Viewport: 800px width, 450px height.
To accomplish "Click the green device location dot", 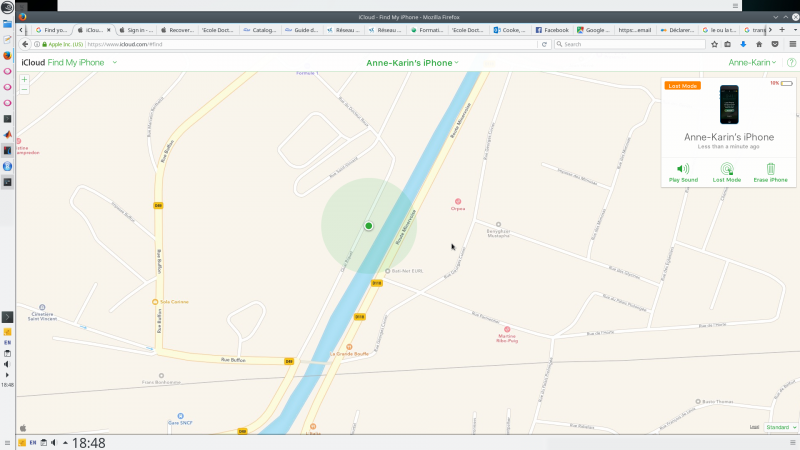I will click(x=368, y=226).
